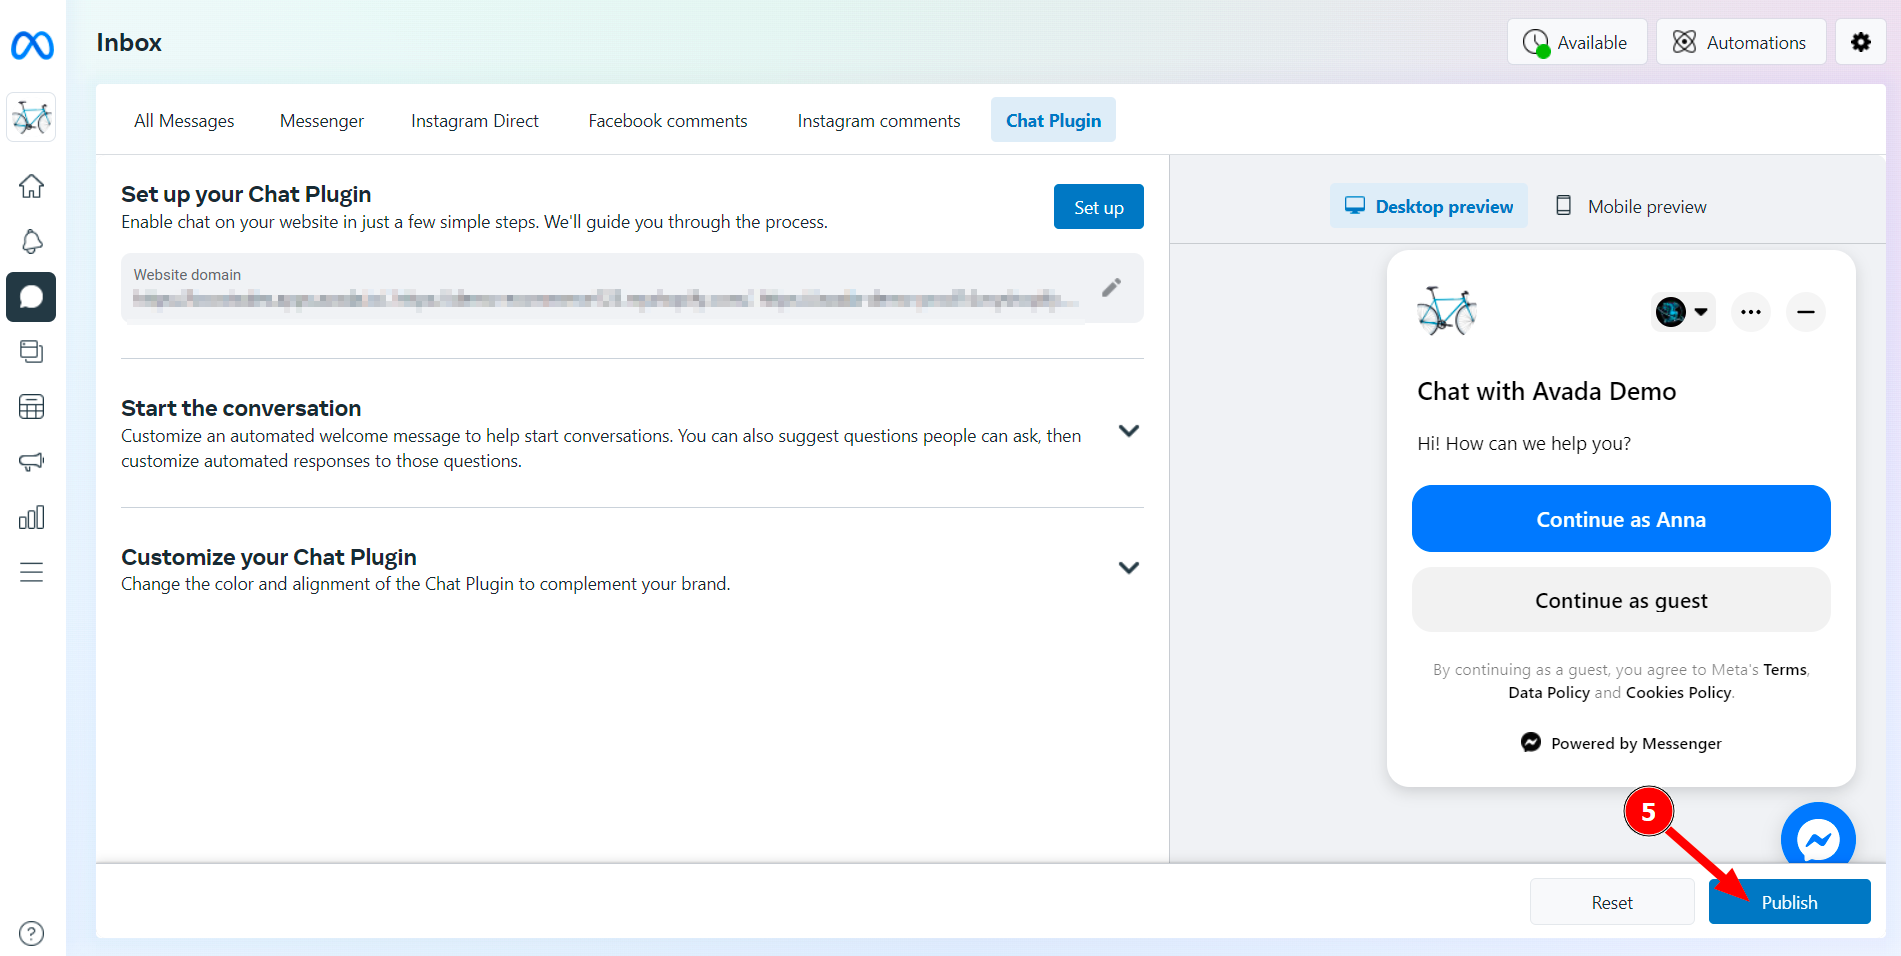Select Desktop preview

tap(1428, 206)
